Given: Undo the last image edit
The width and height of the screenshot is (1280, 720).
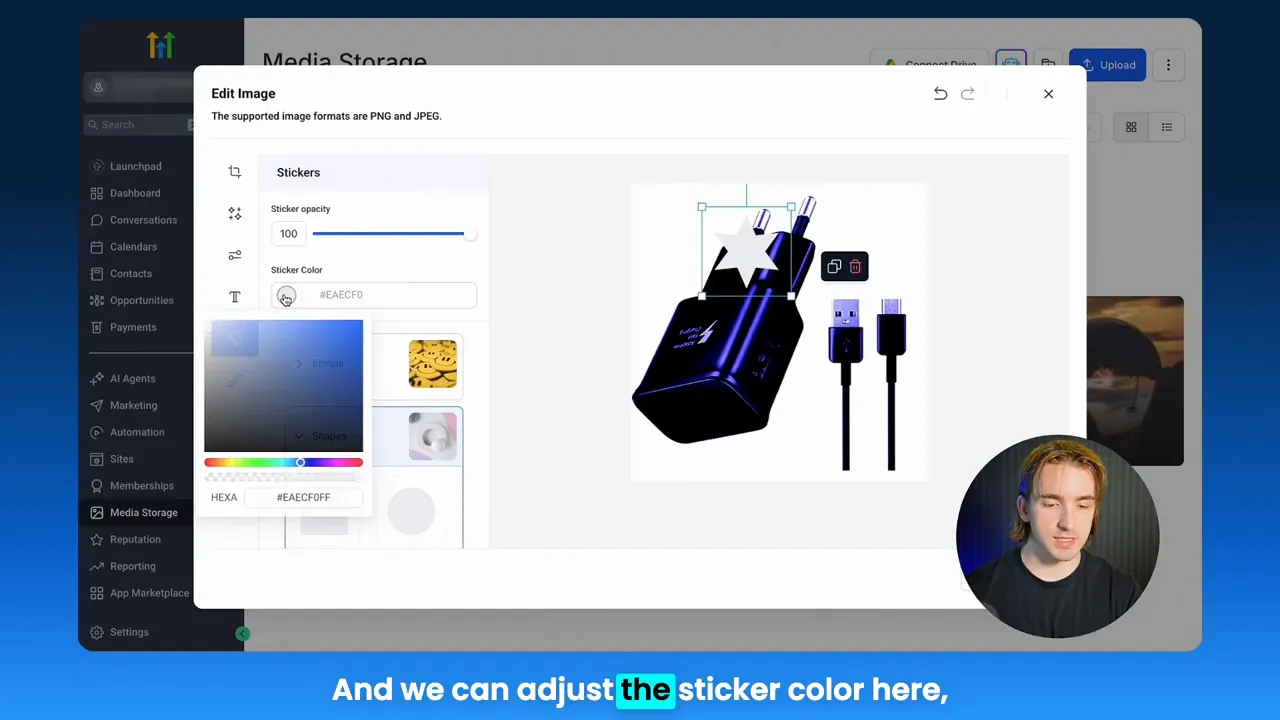Looking at the screenshot, I should (940, 93).
